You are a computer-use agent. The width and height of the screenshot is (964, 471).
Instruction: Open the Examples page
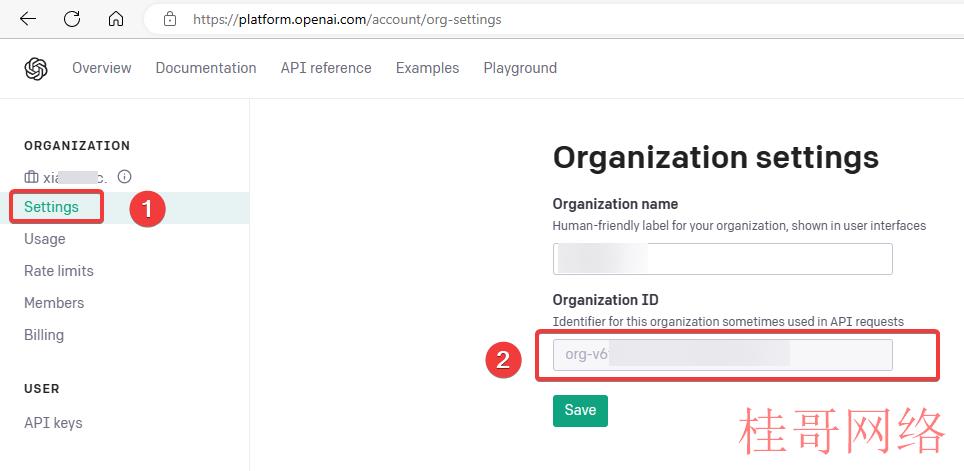[x=427, y=68]
